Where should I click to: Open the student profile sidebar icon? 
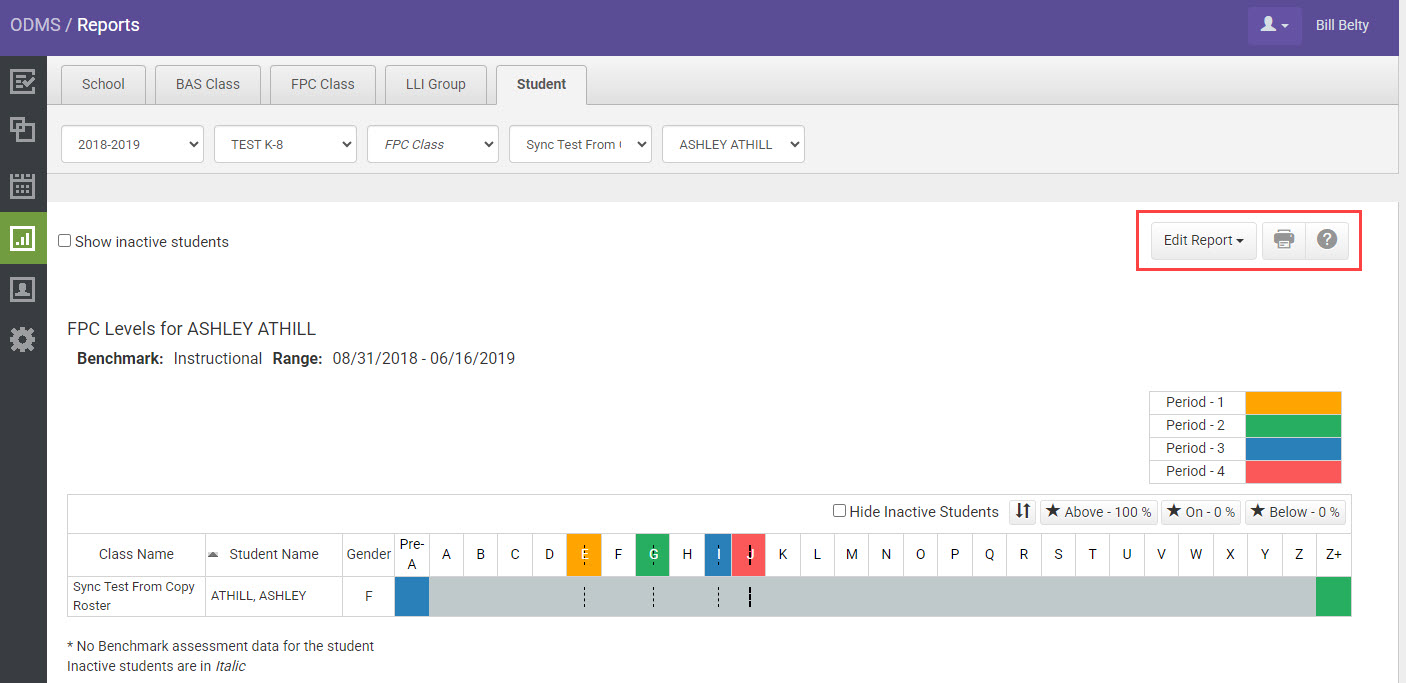(x=22, y=290)
